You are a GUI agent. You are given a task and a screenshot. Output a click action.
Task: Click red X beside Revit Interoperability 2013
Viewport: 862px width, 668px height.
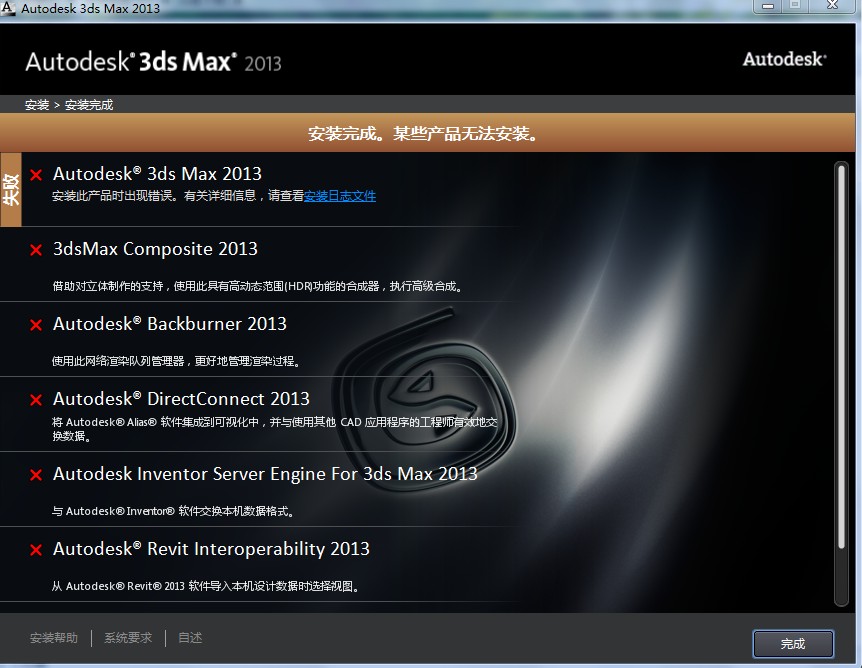coord(36,550)
